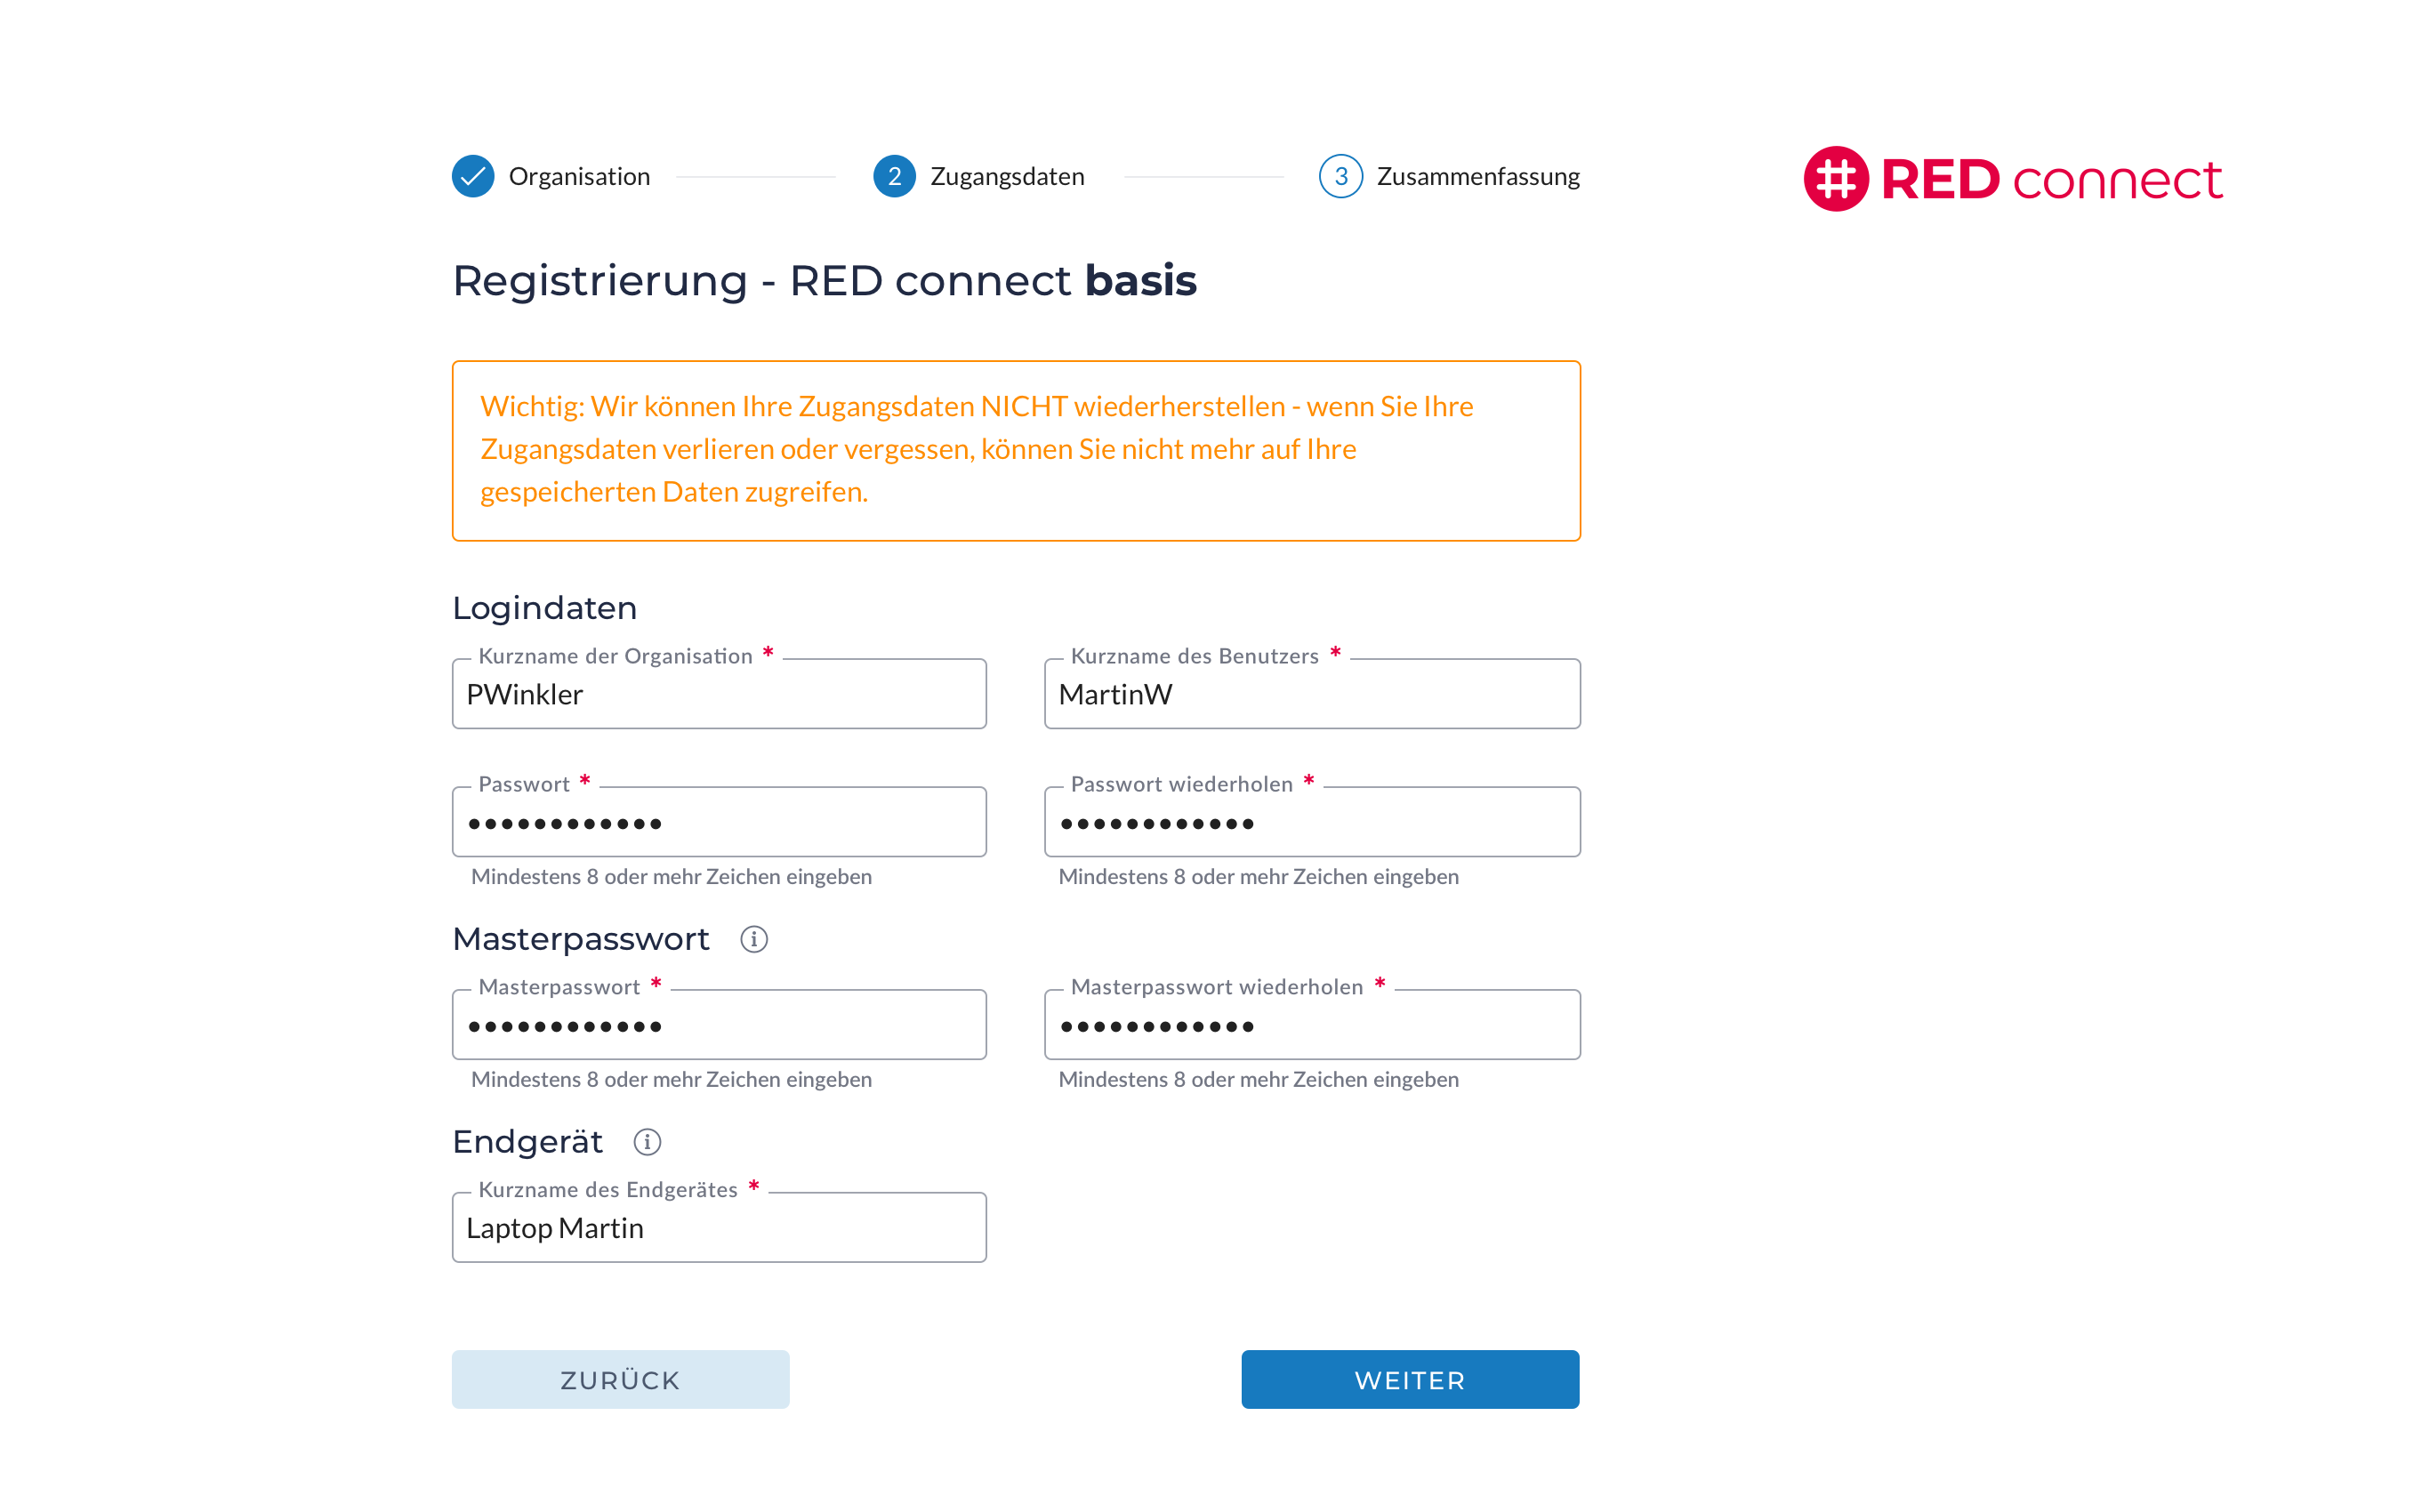Focus the Kurzname des Endgerätes field

719,1228
